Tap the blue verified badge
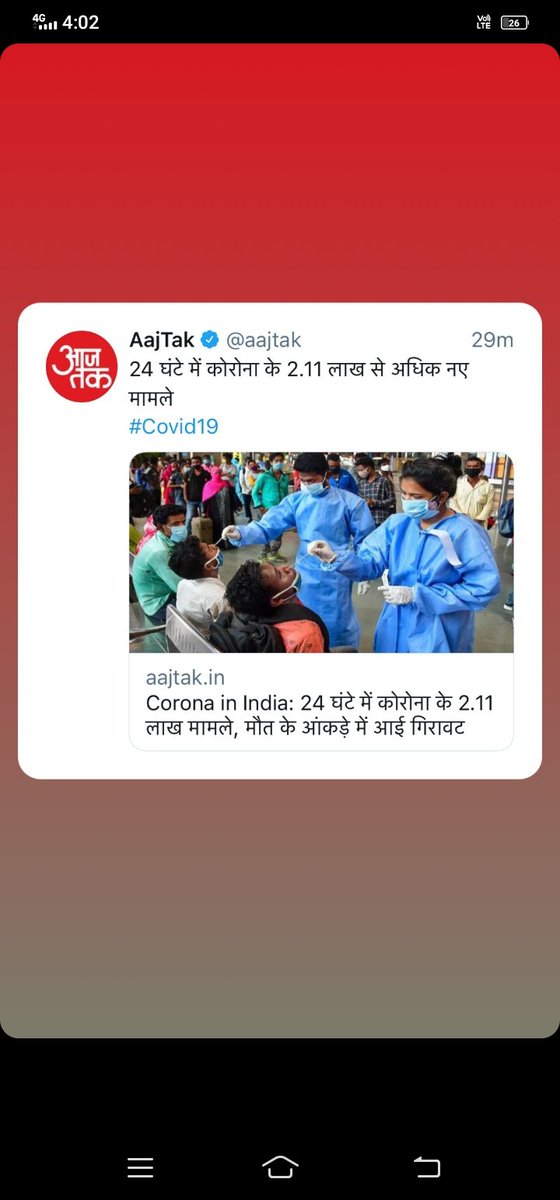The width and height of the screenshot is (560, 1200). [211, 340]
